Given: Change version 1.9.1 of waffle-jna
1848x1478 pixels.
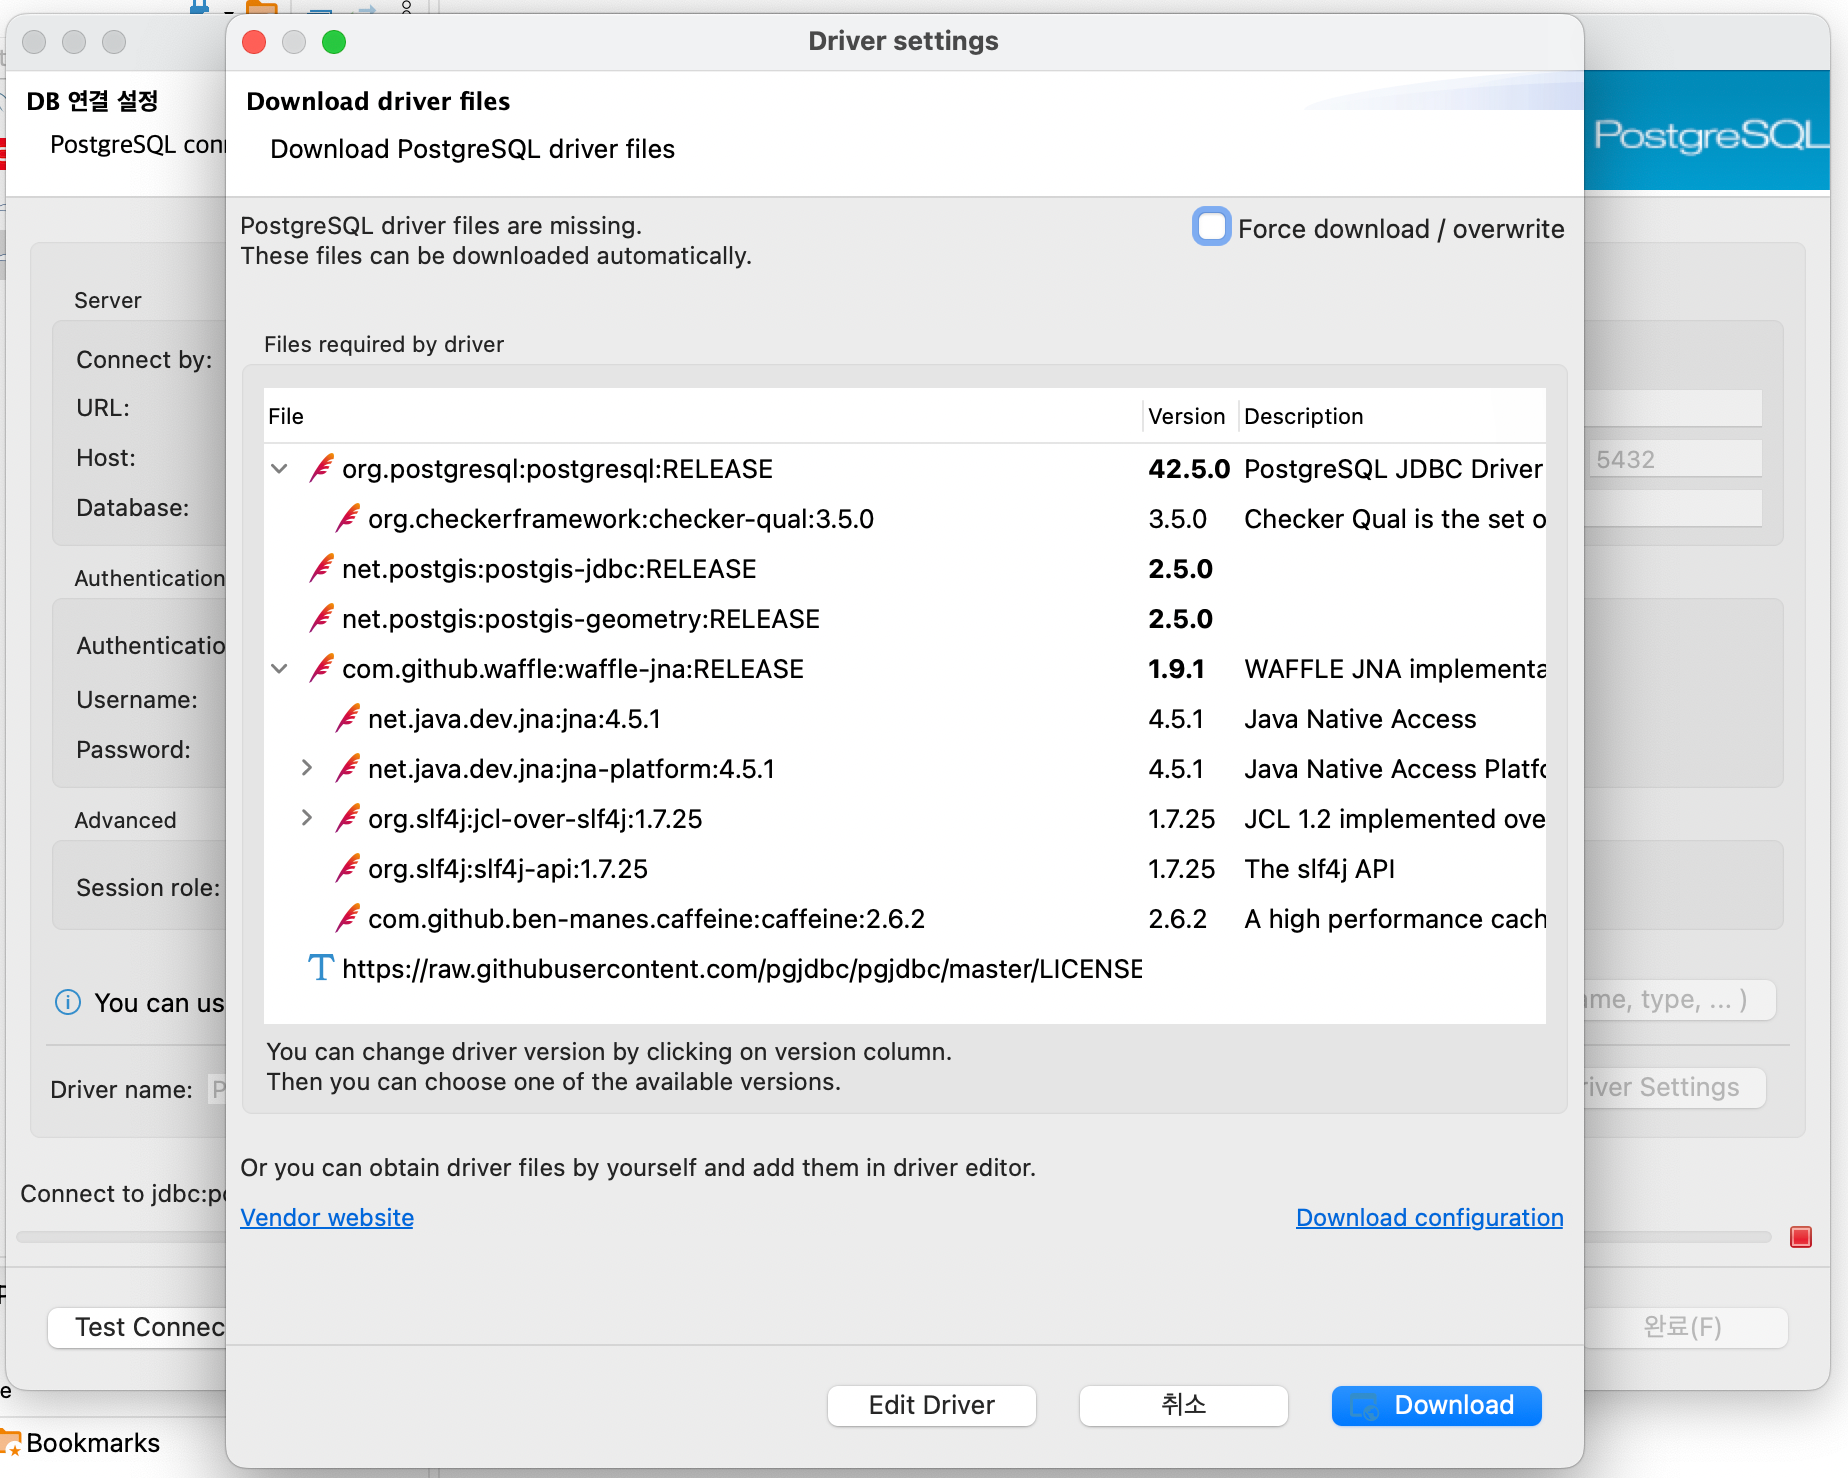Looking at the screenshot, I should [x=1176, y=669].
